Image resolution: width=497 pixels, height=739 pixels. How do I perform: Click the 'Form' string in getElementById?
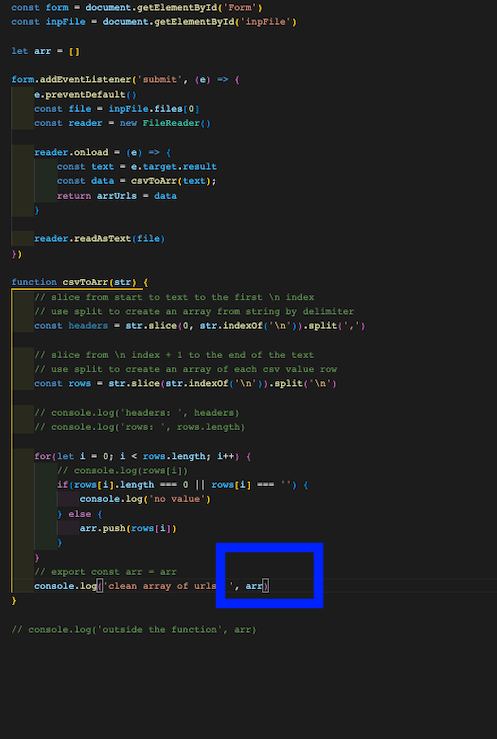point(240,8)
